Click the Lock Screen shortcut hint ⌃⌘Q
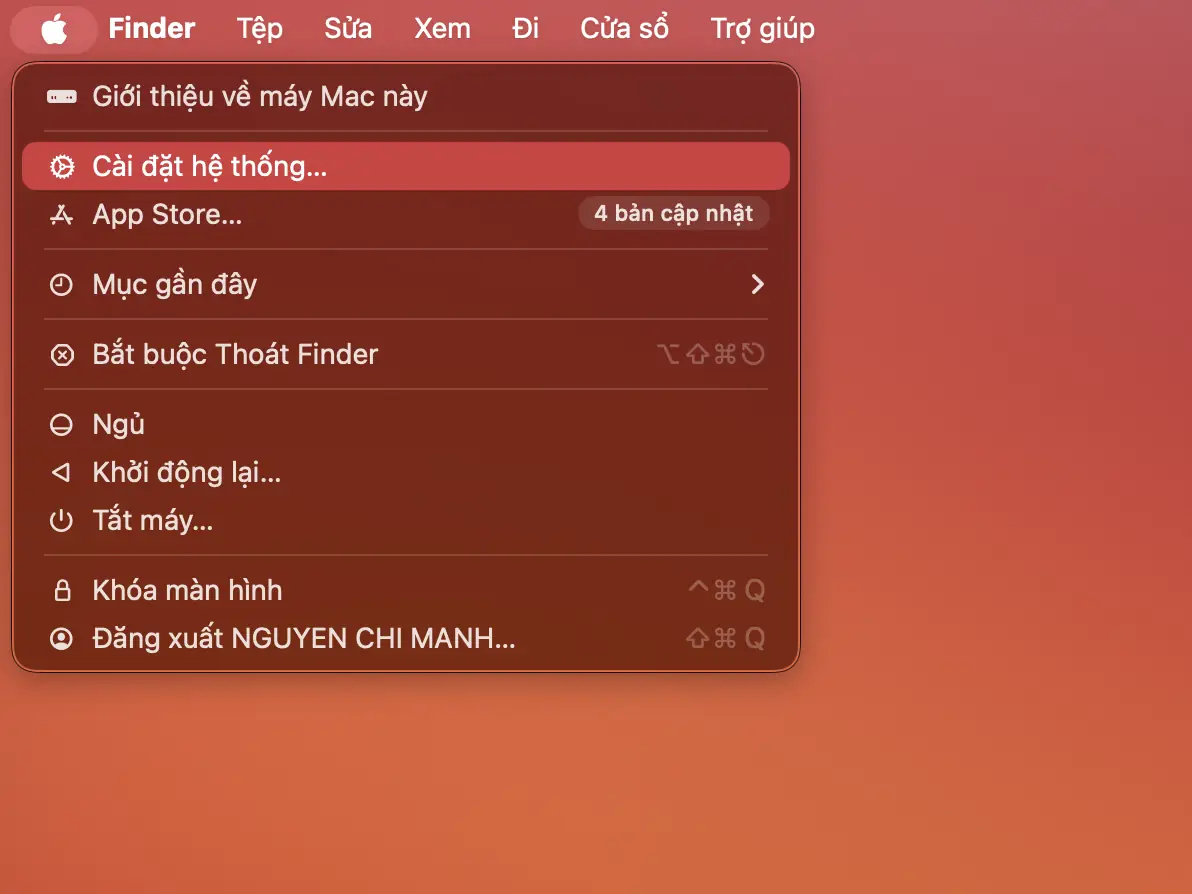Image resolution: width=1192 pixels, height=894 pixels. (726, 590)
